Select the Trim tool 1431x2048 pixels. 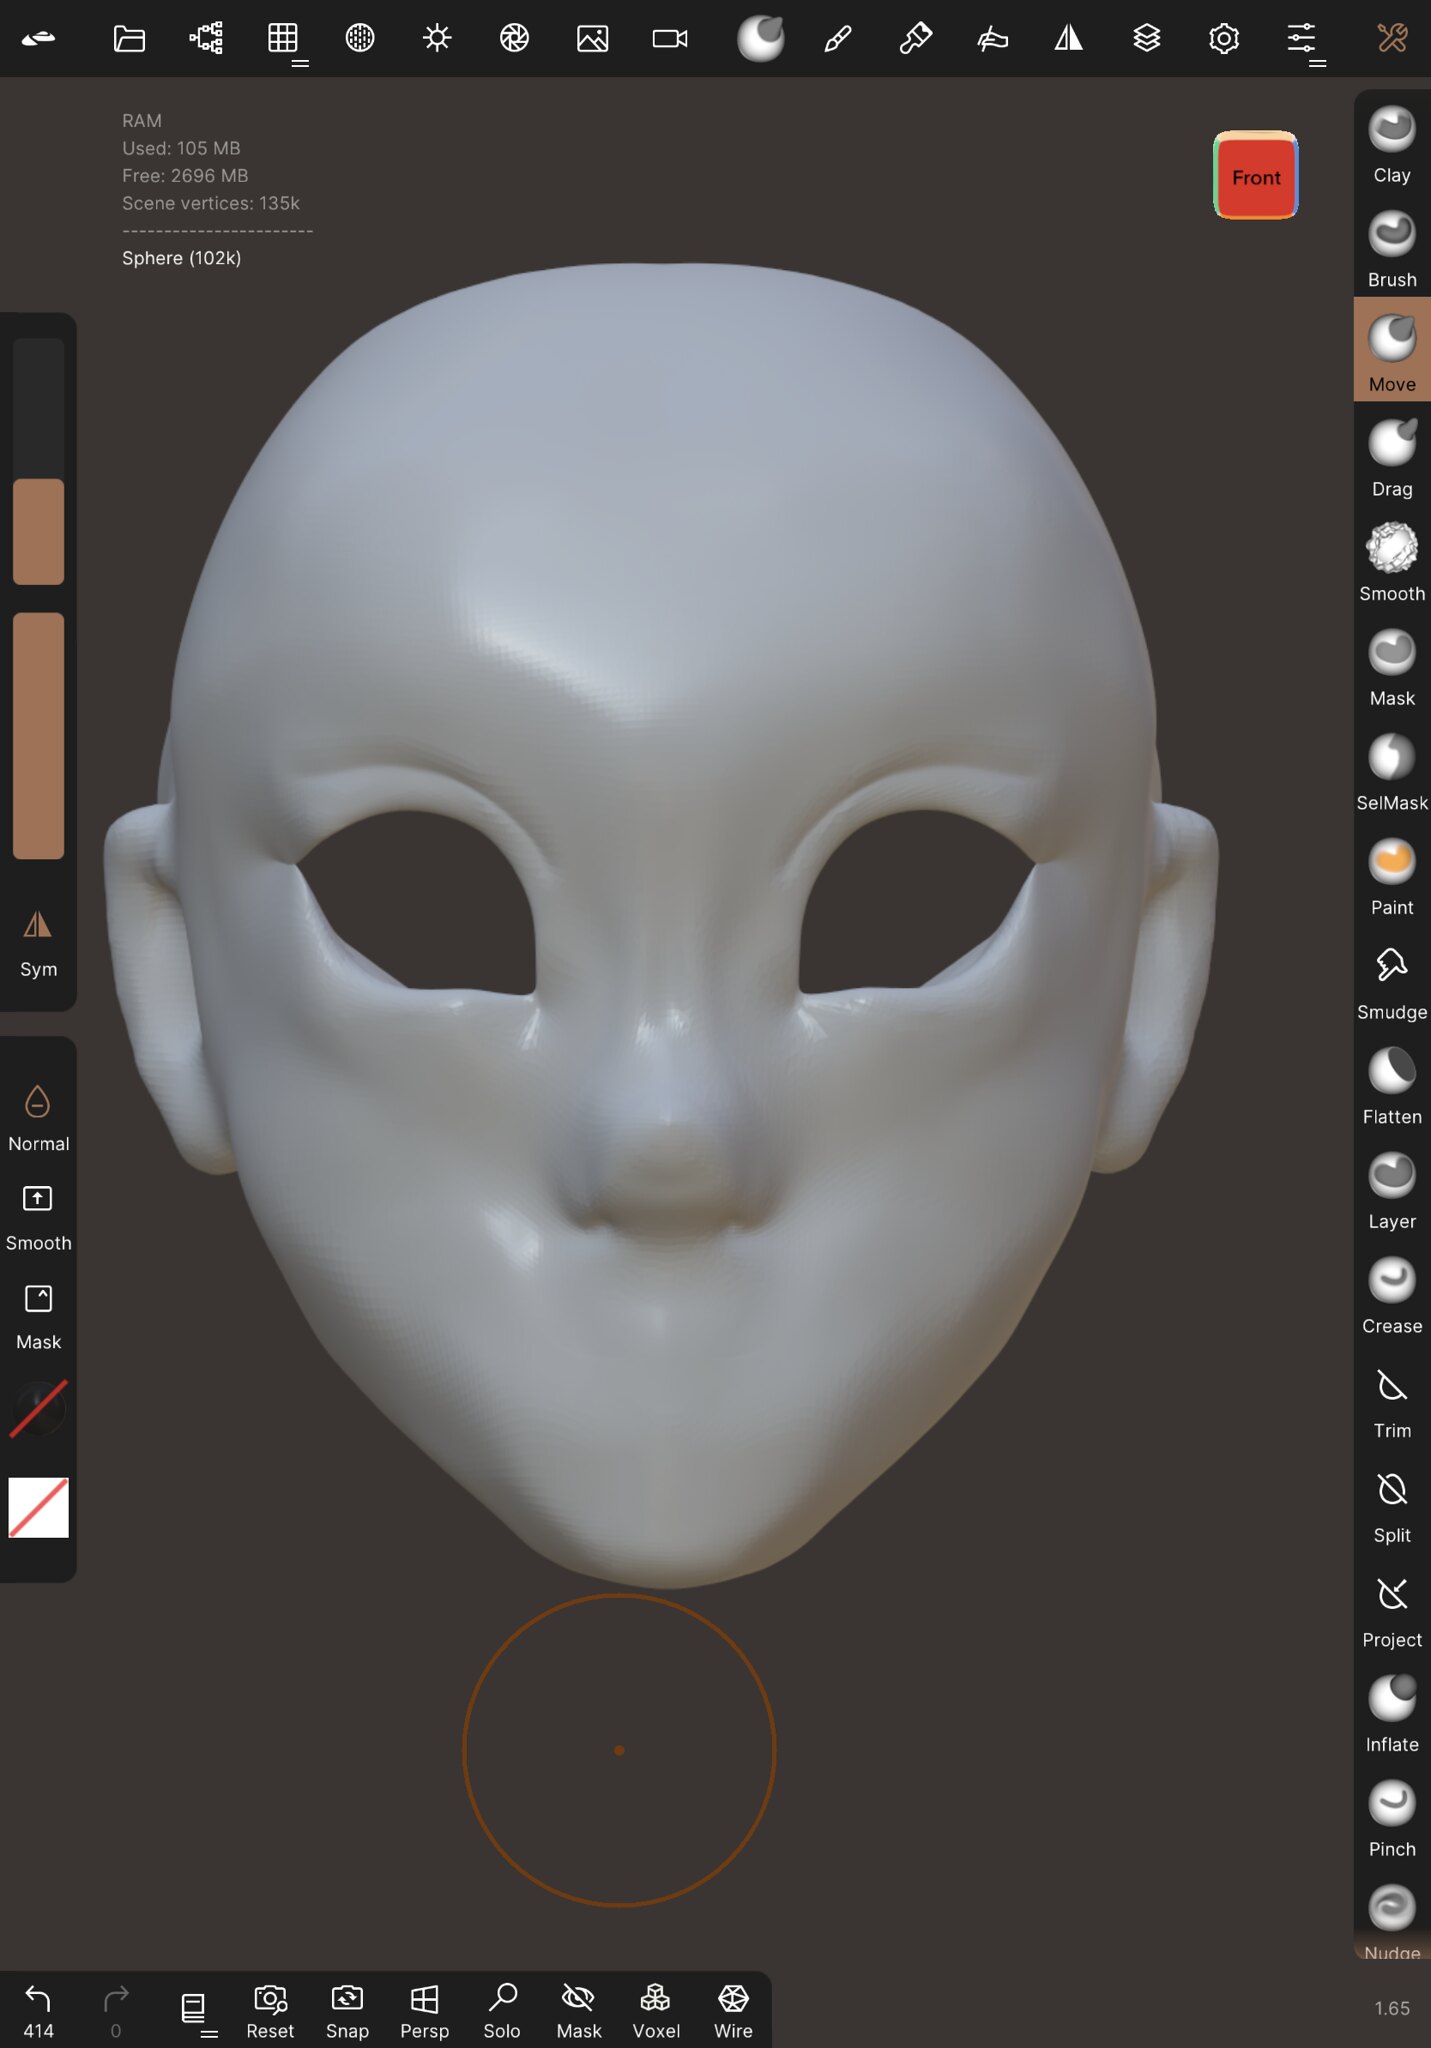1392,1401
